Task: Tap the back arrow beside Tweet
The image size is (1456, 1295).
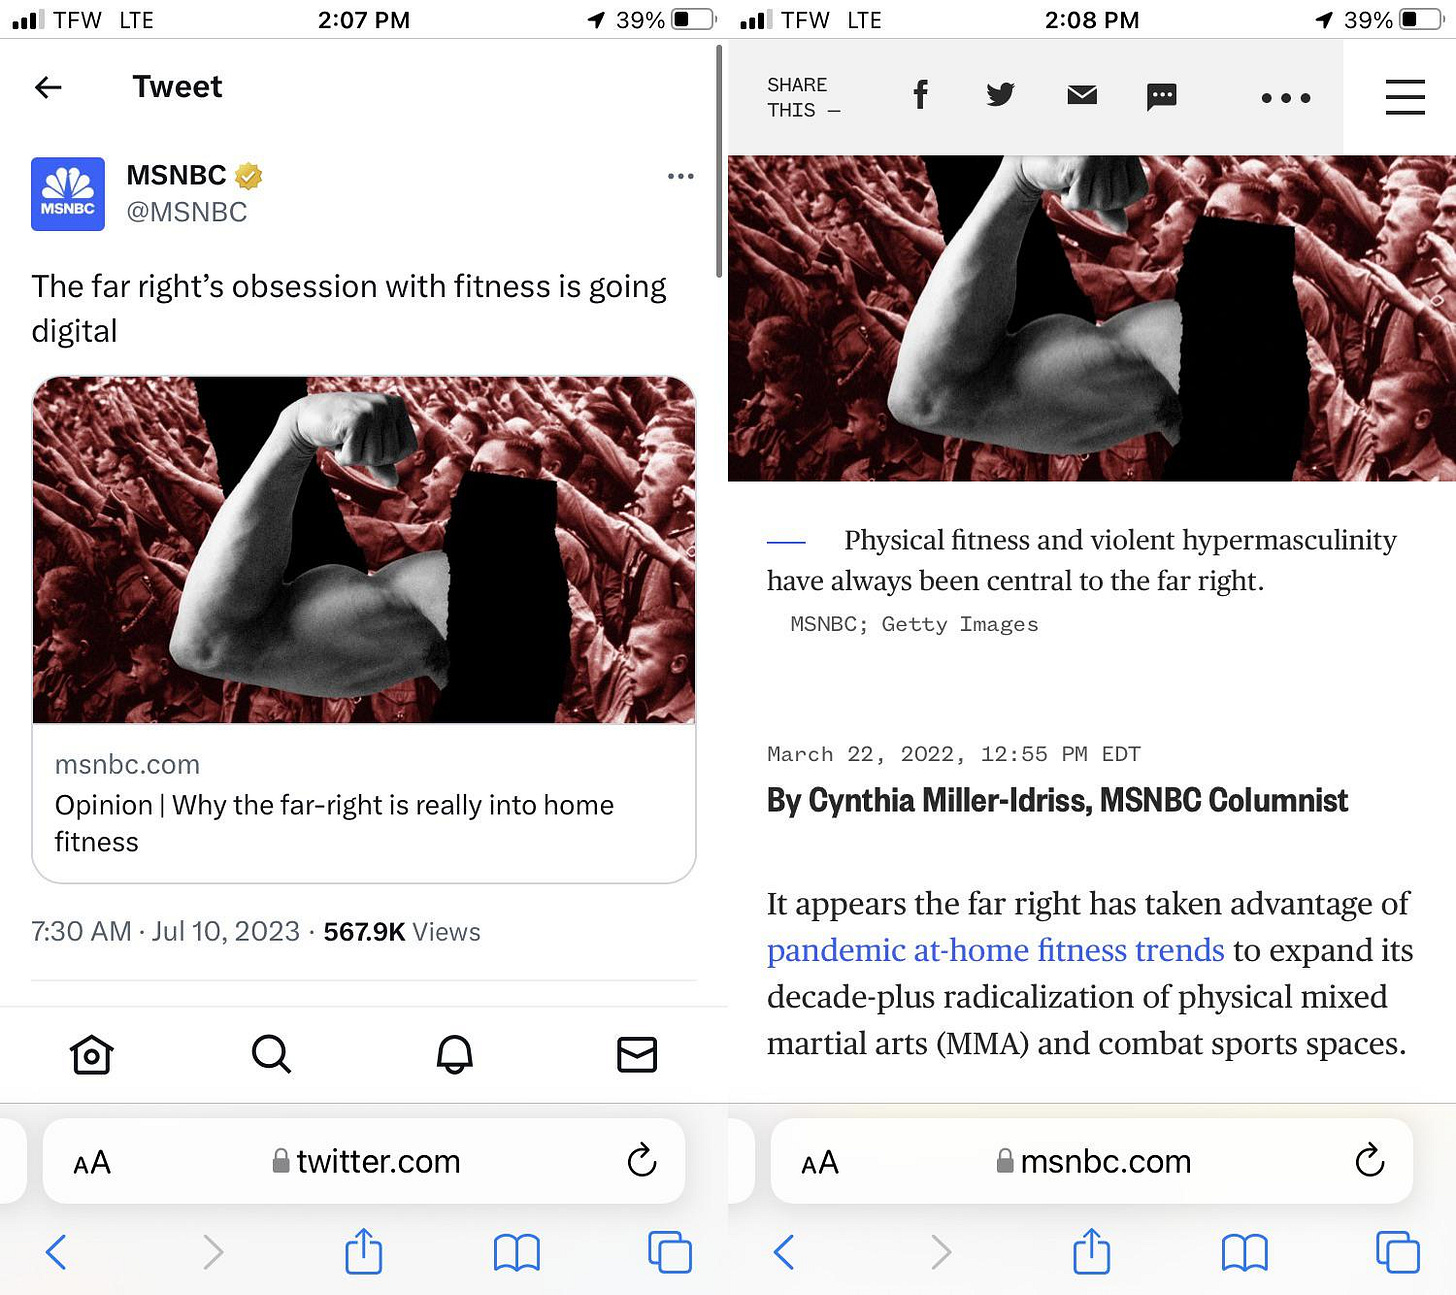Action: pyautogui.click(x=48, y=88)
